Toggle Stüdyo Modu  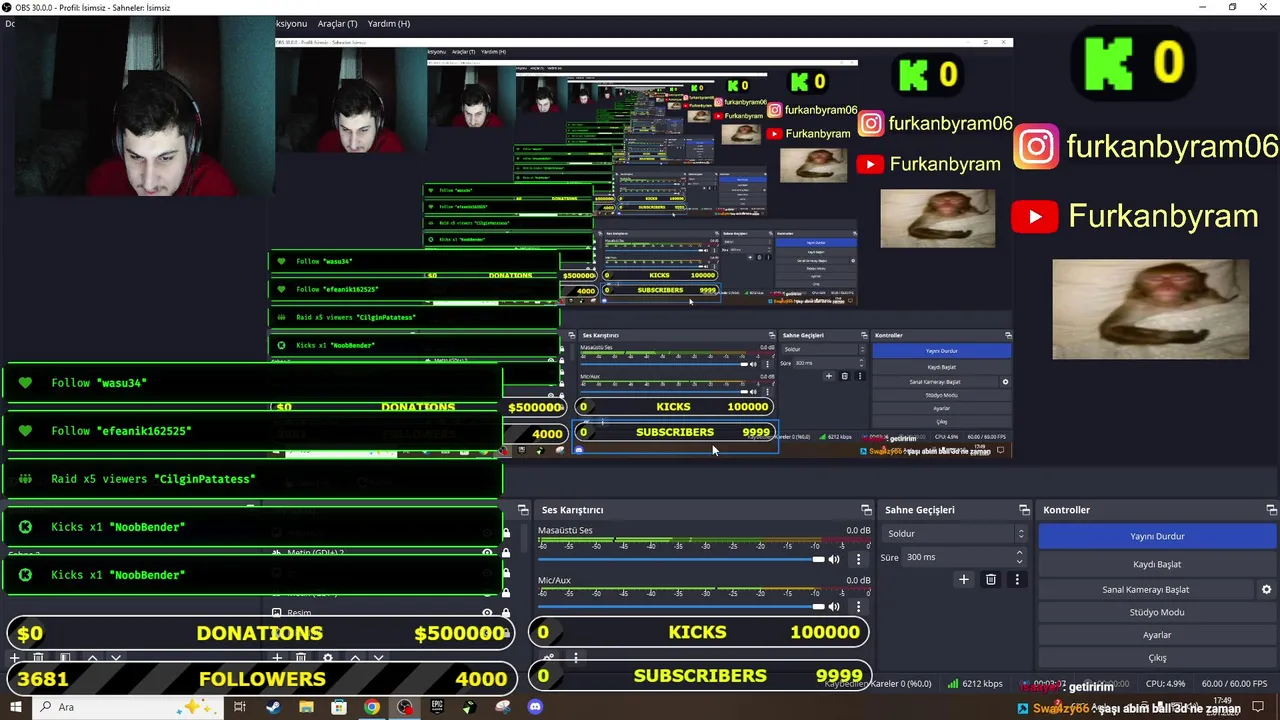(x=1157, y=612)
